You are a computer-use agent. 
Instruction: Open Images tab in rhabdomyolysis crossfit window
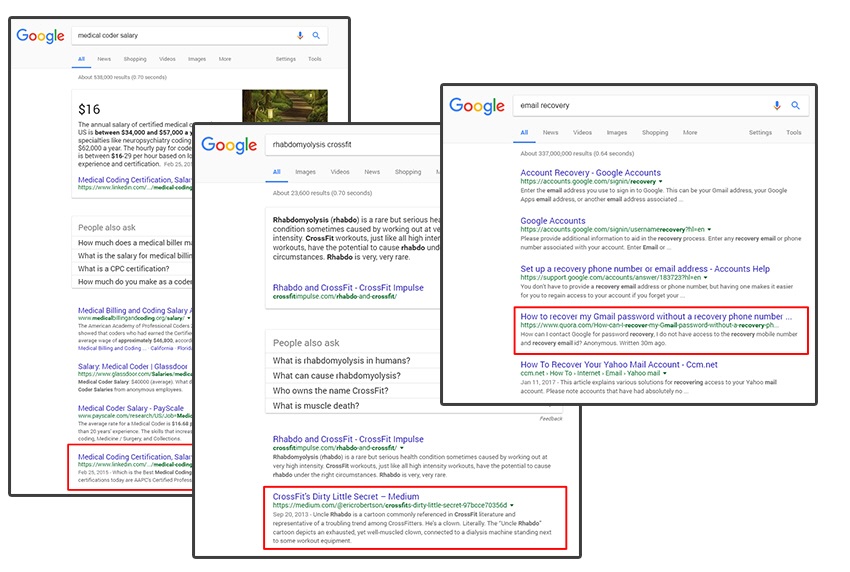(x=305, y=171)
